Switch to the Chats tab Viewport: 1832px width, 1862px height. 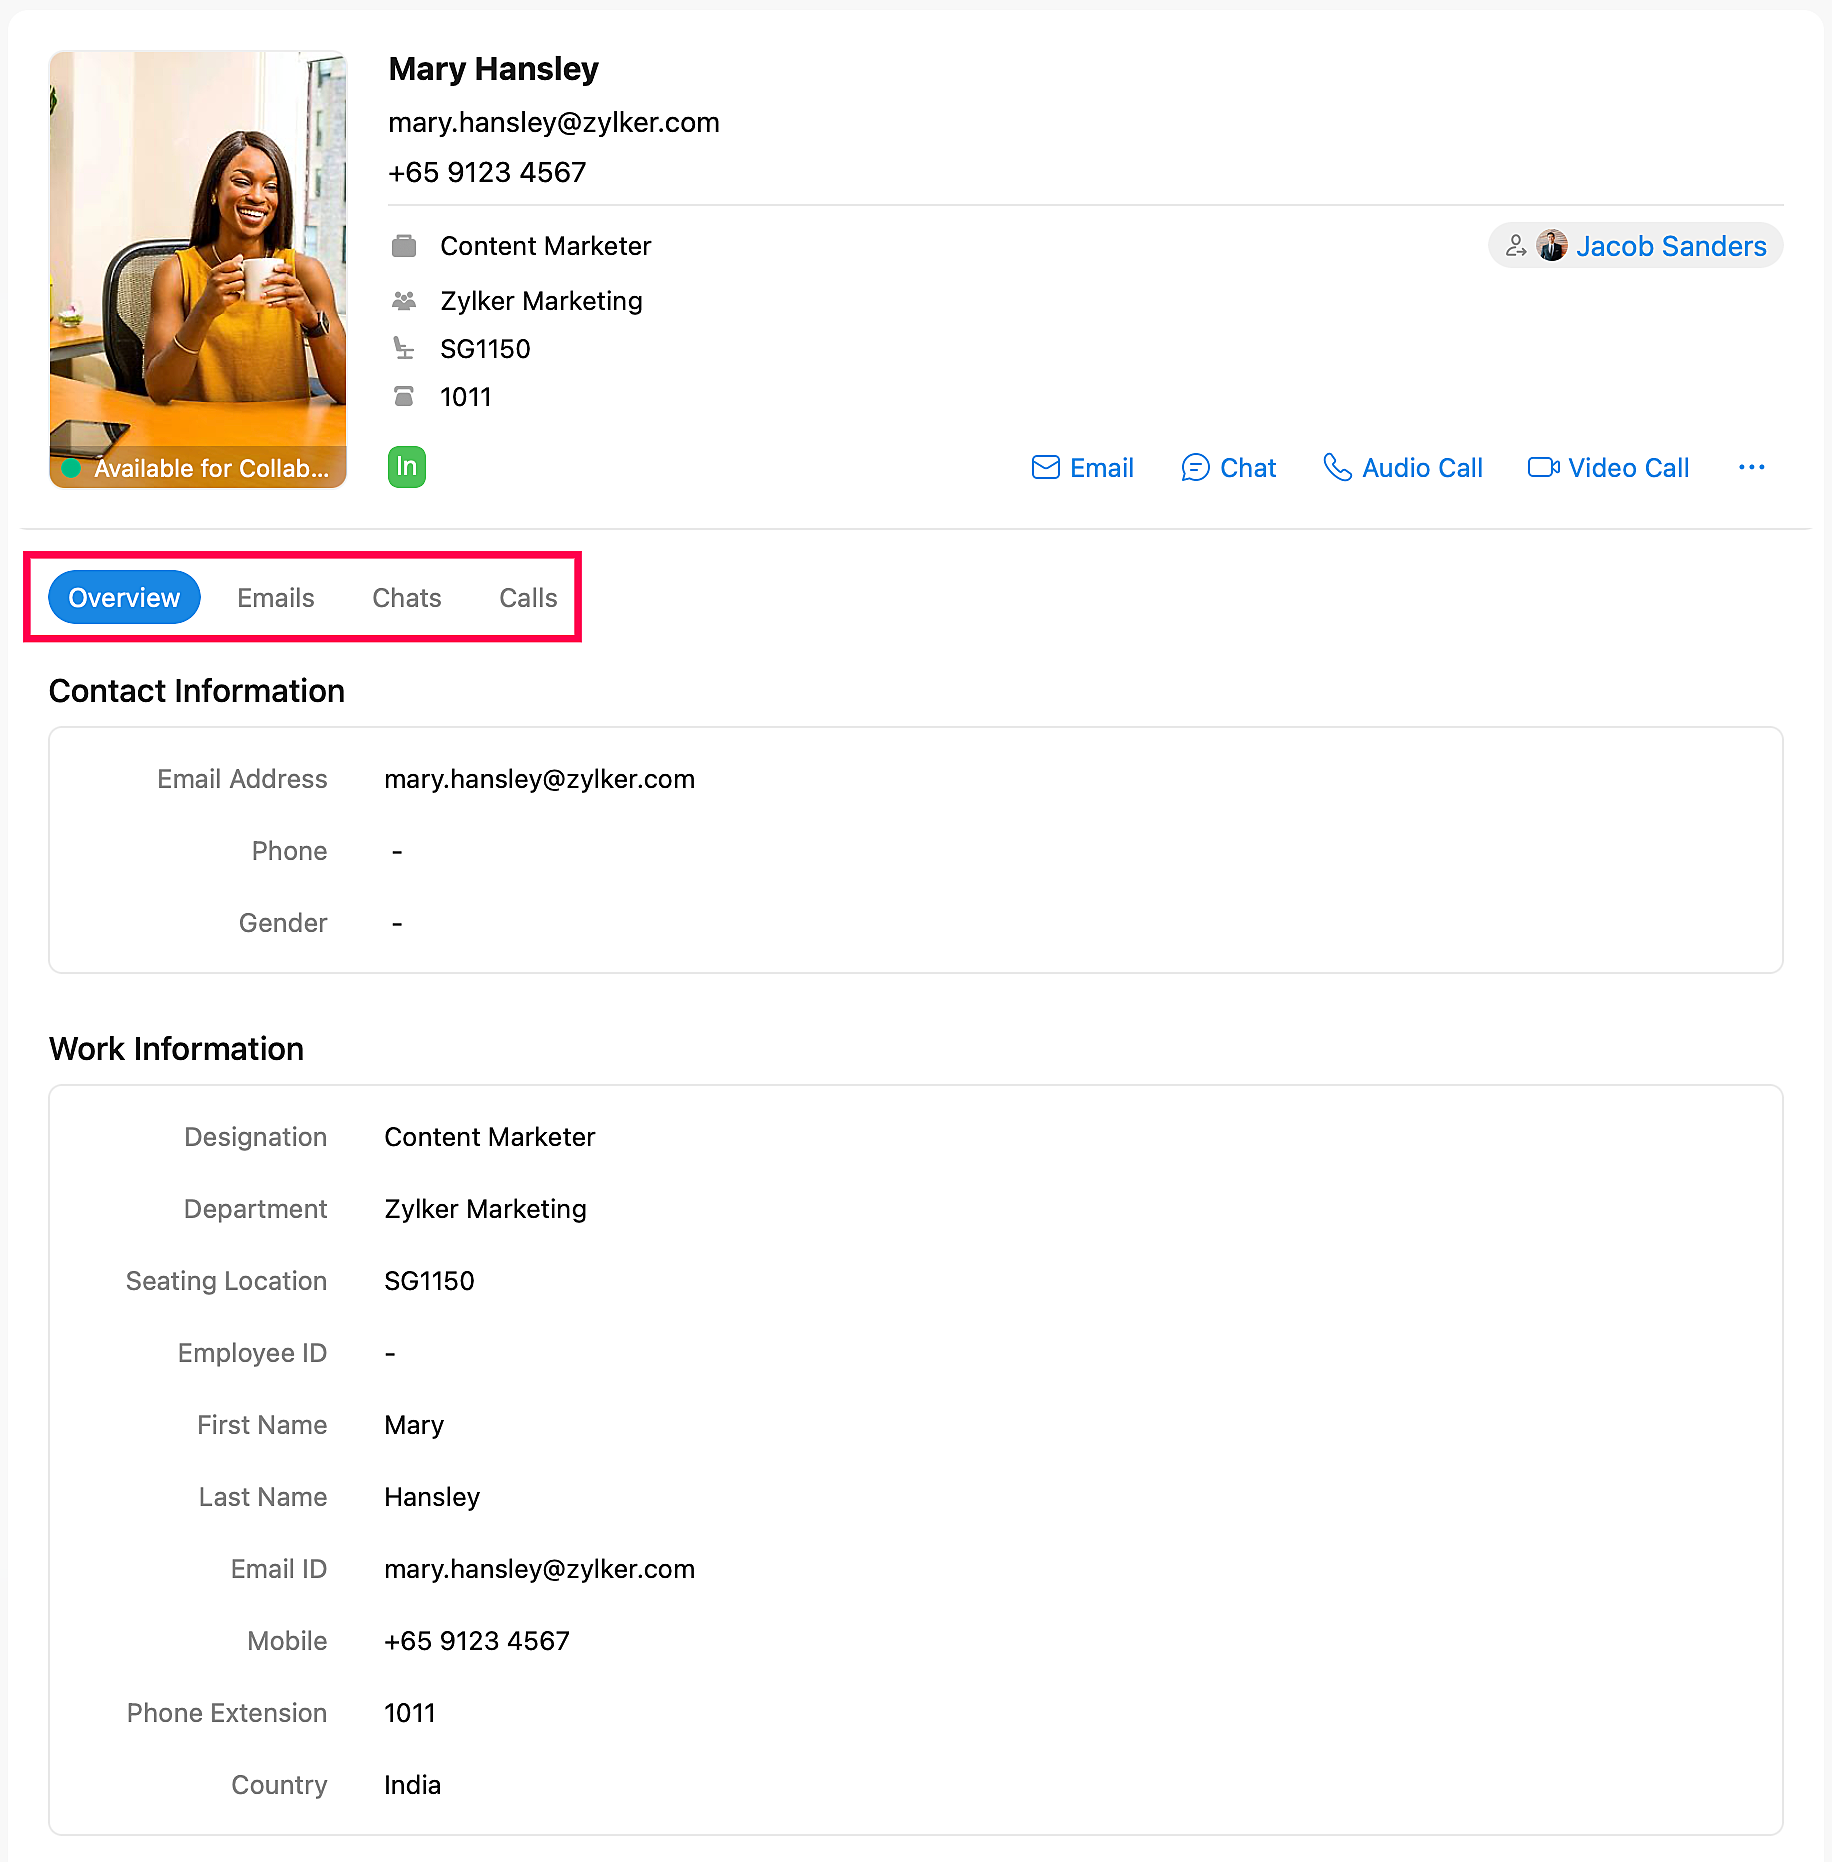(x=407, y=597)
